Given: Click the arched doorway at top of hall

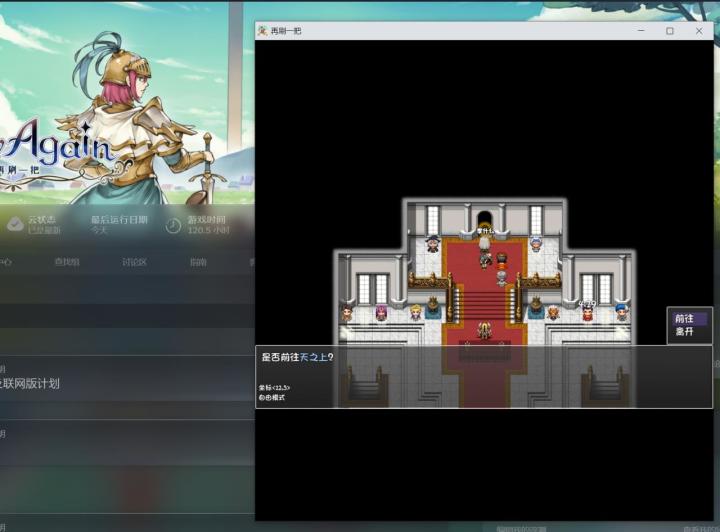Looking at the screenshot, I should [484, 221].
